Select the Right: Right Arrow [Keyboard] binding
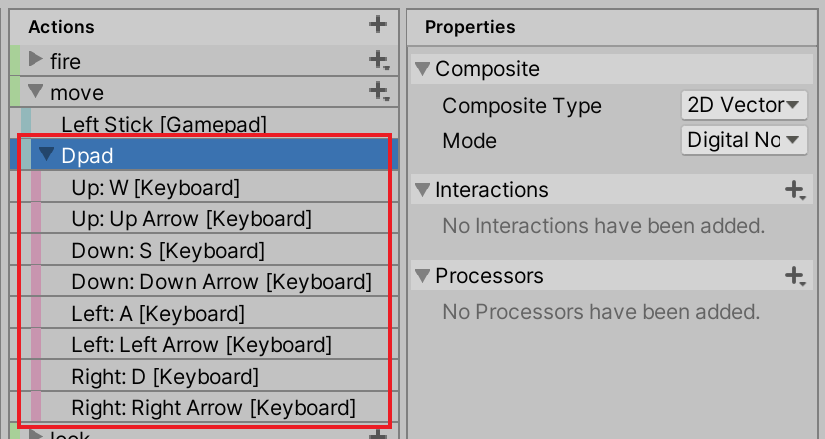 (x=213, y=408)
